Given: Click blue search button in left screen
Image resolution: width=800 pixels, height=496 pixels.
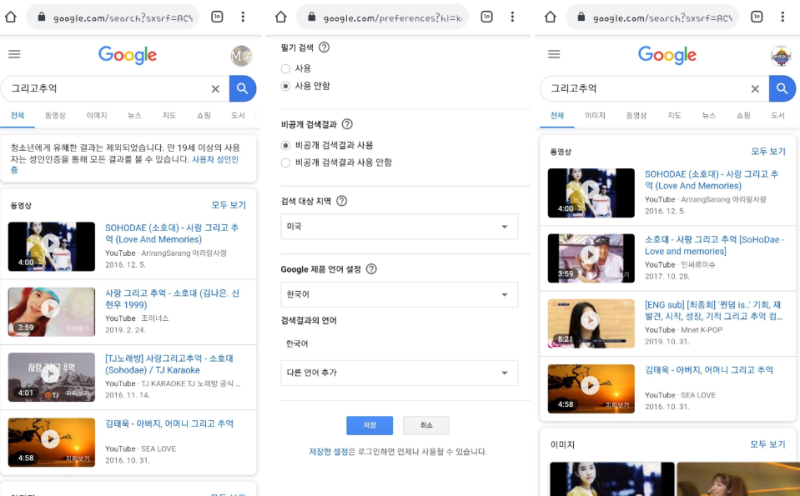Looking at the screenshot, I should (x=242, y=89).
